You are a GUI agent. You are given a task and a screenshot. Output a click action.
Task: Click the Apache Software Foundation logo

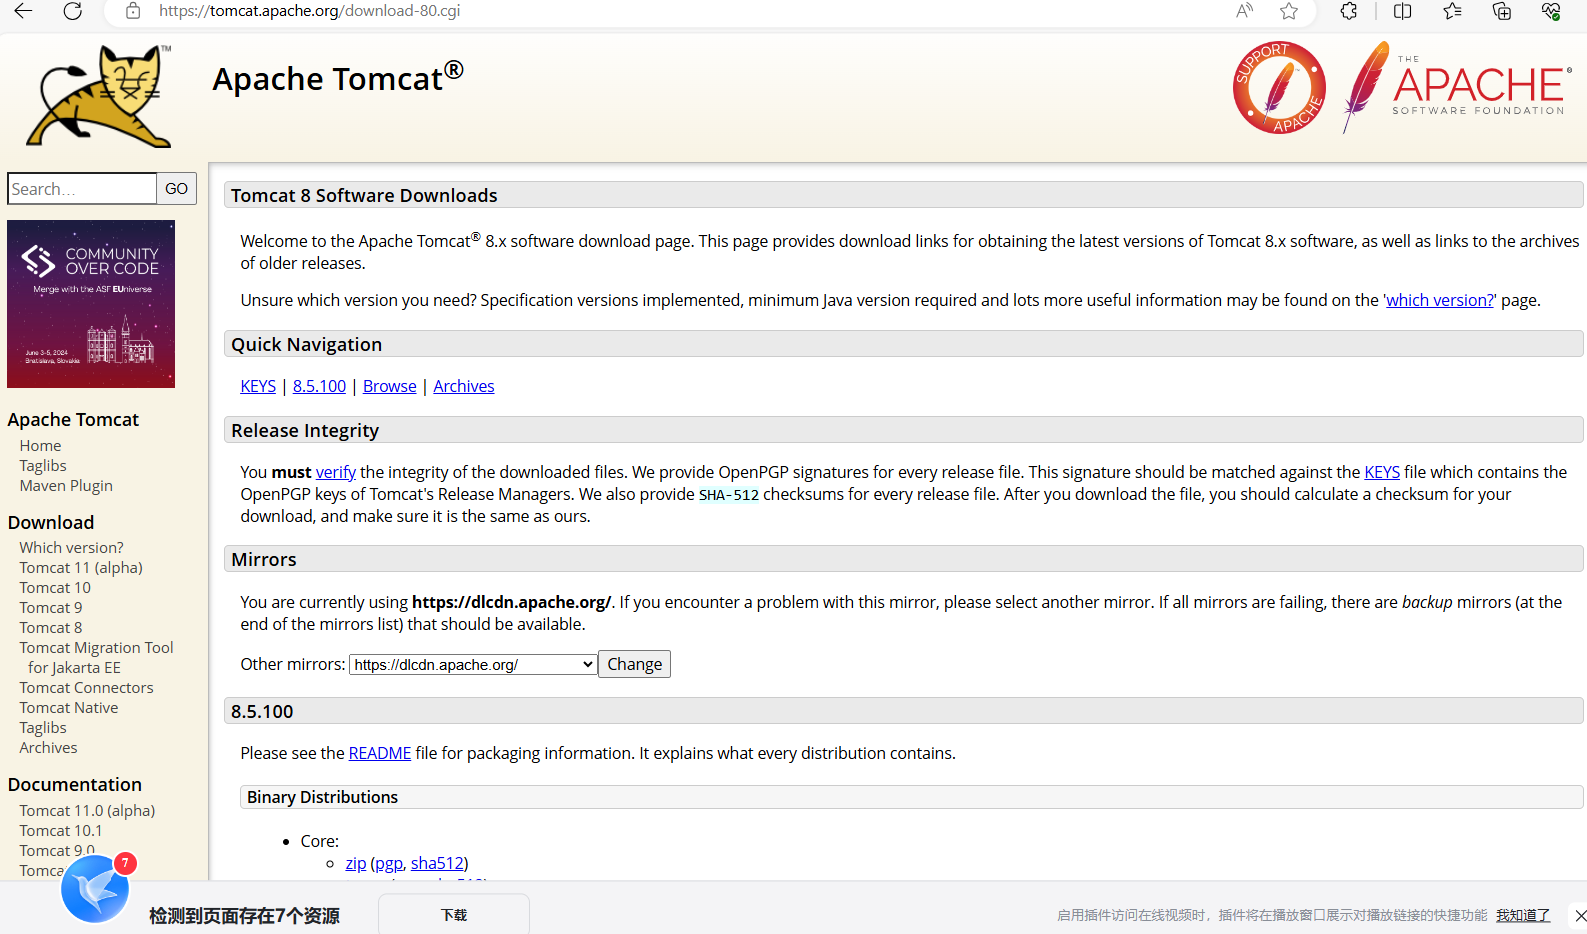click(1457, 88)
